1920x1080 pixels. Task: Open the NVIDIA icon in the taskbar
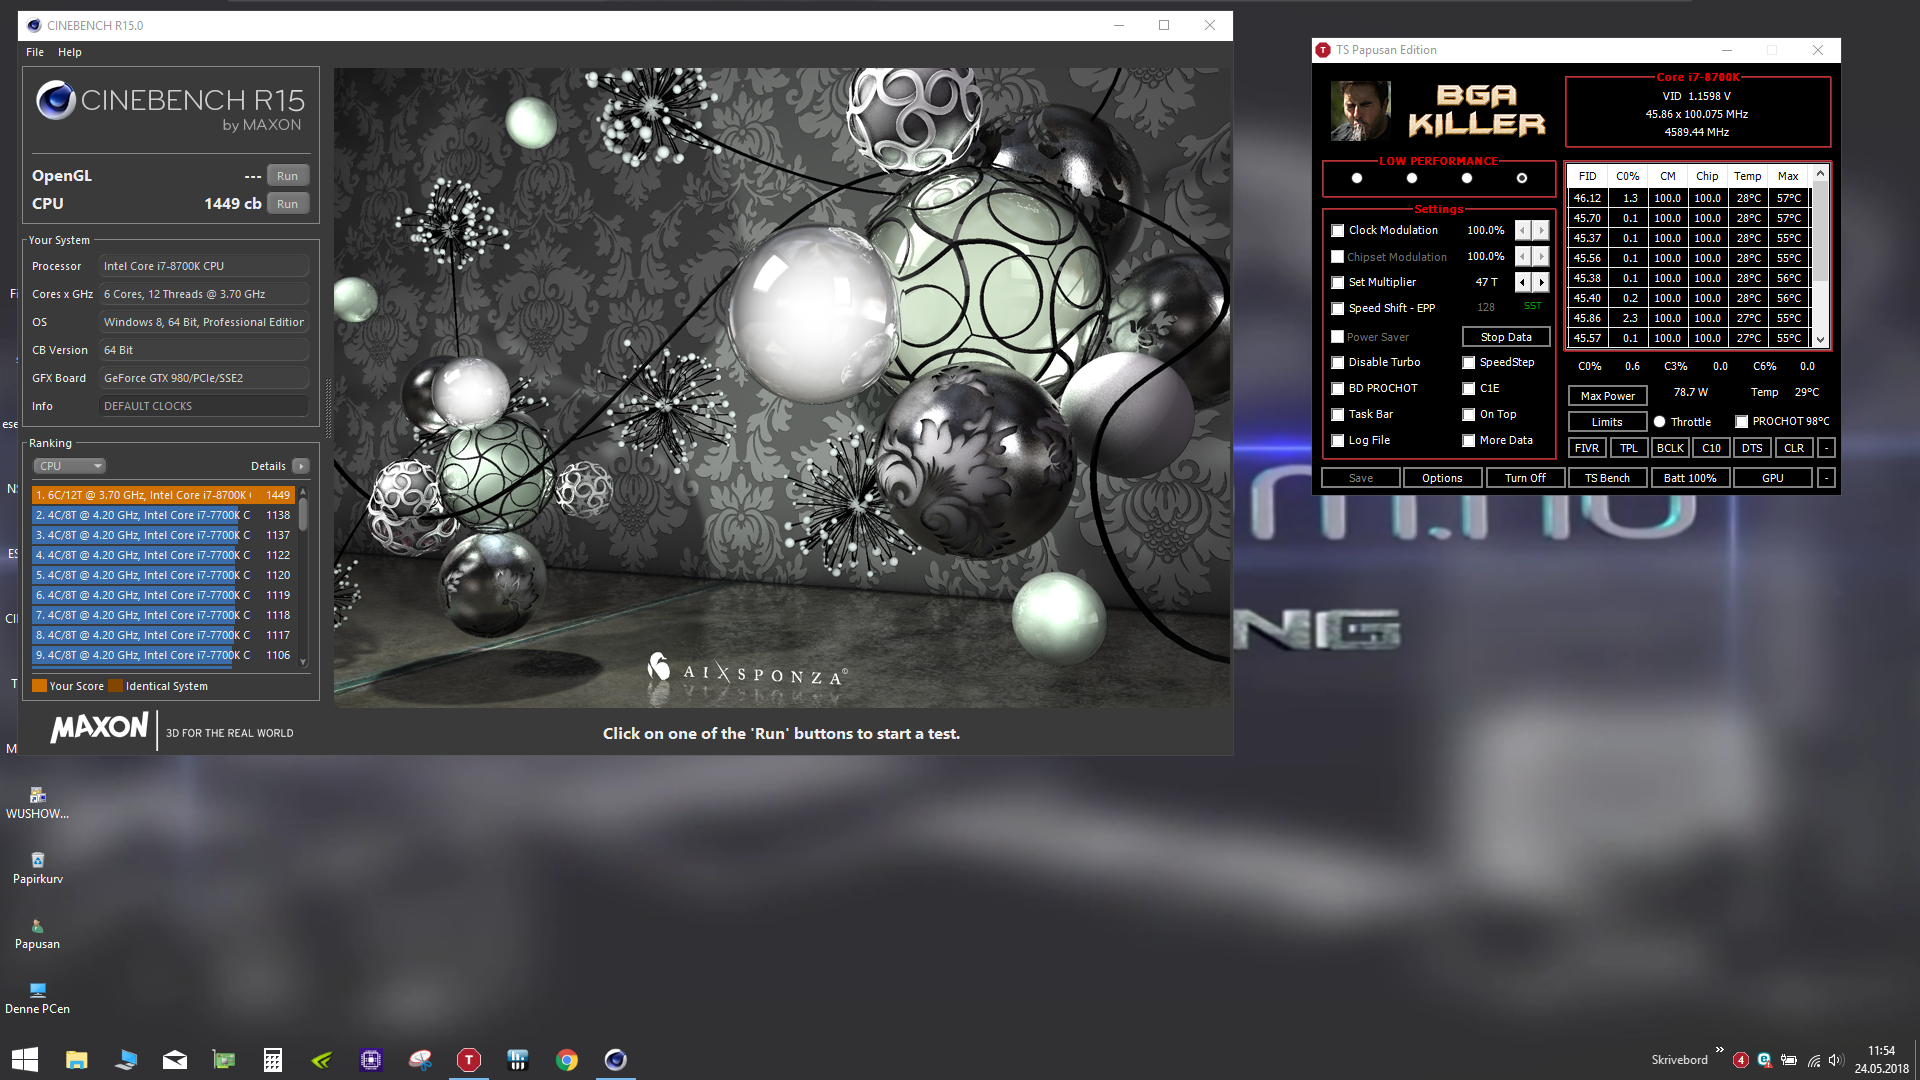pos(321,1060)
